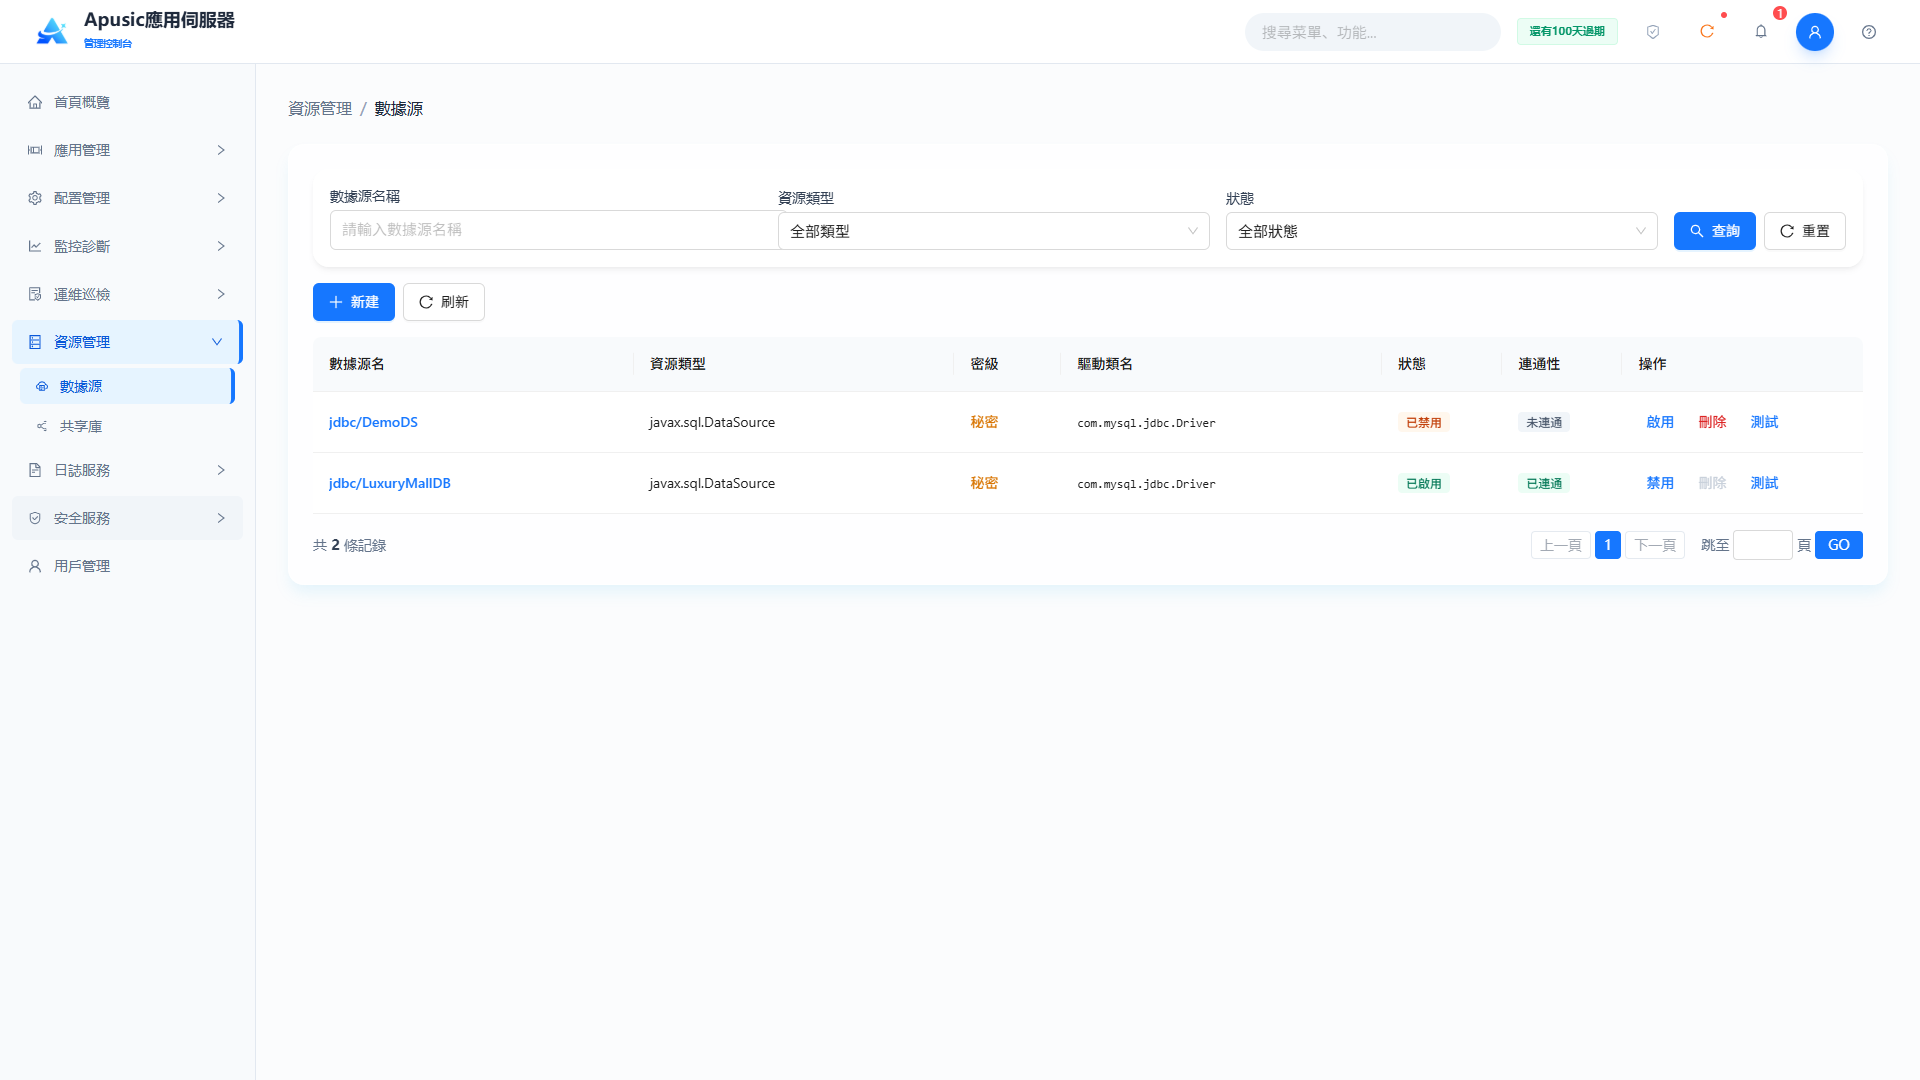Collapse the 資源管理 sidebar section
This screenshot has height=1080, width=1920.
click(127, 342)
